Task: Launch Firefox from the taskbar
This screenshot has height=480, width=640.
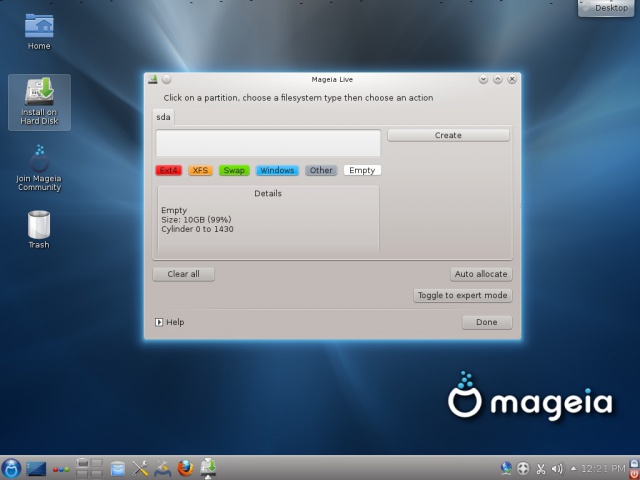Action: click(185, 468)
